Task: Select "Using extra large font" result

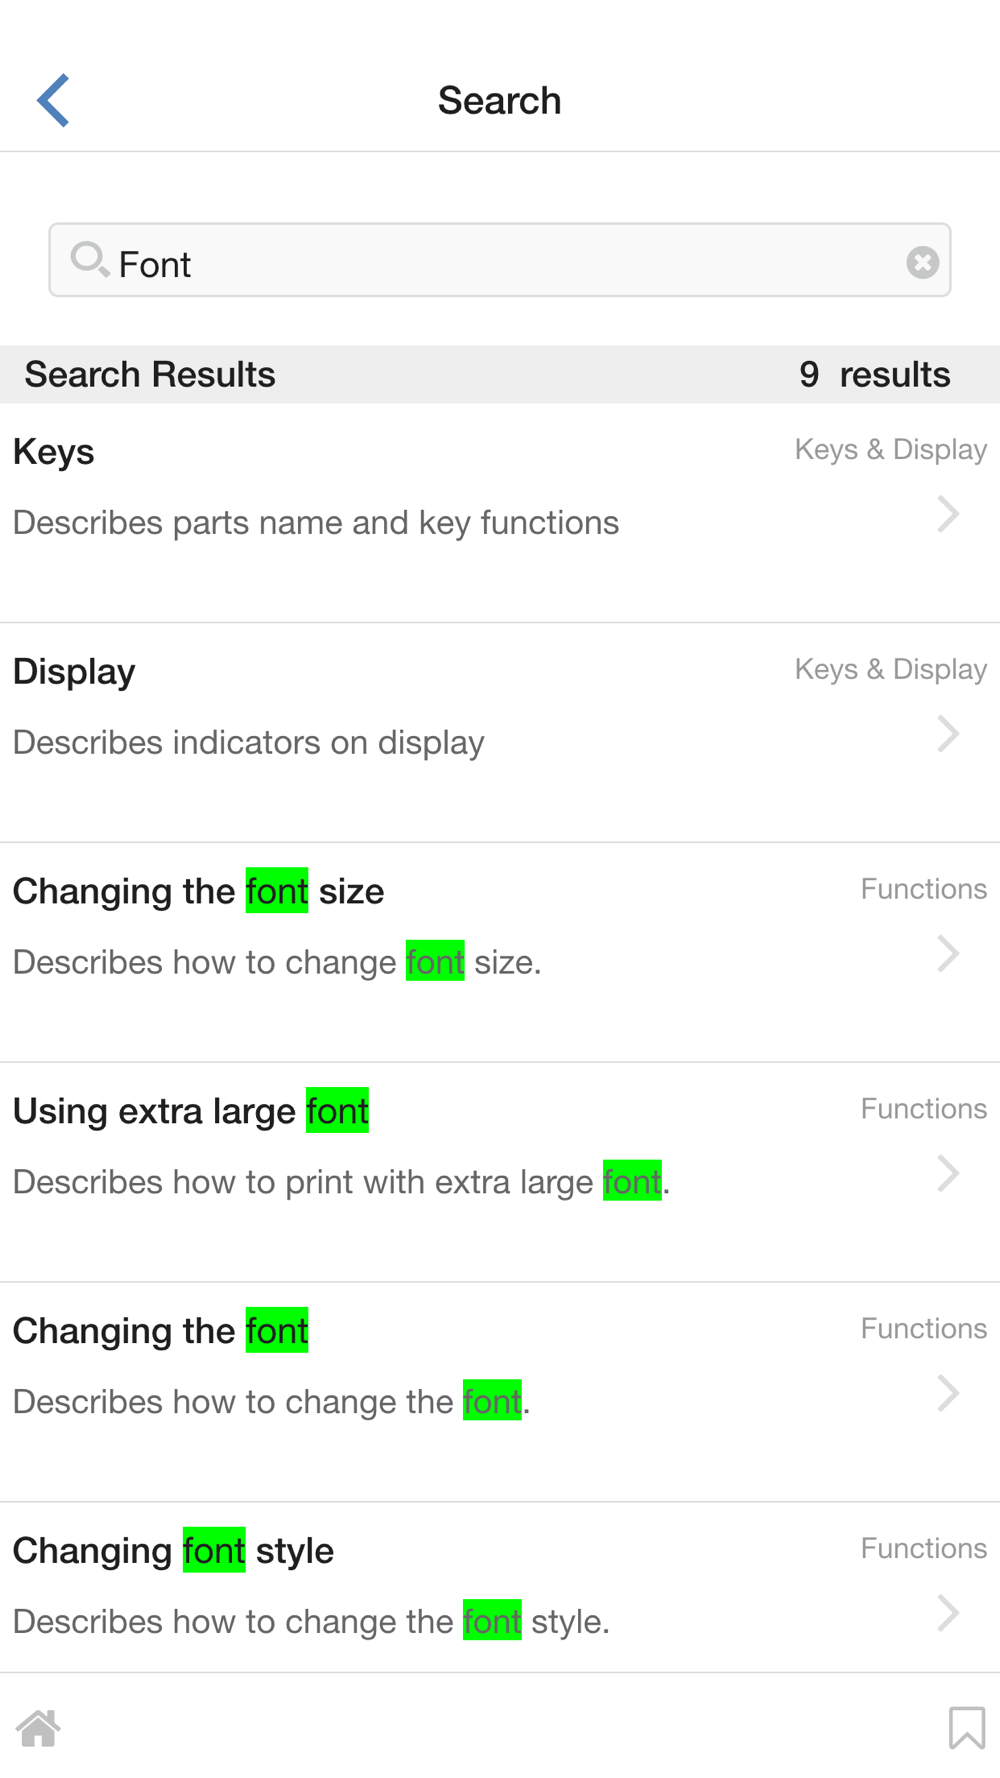Action: pos(190,1111)
